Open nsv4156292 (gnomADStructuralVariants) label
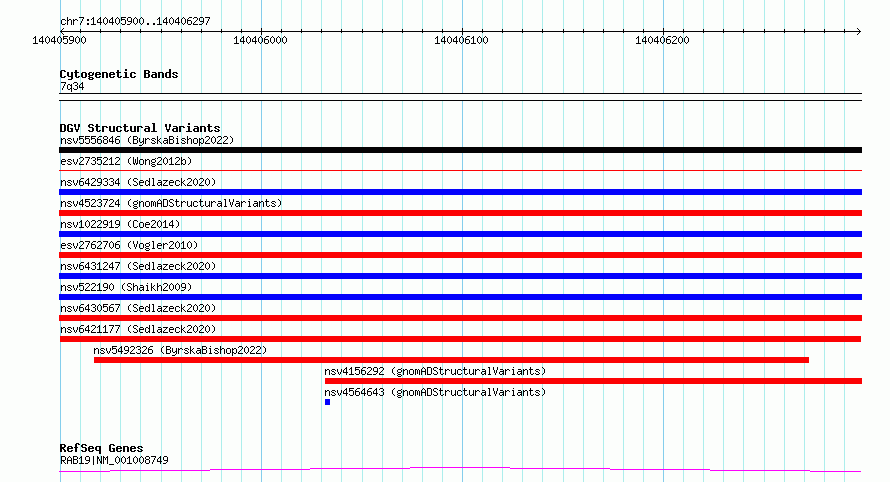This screenshot has height=482, width=890. (435, 371)
